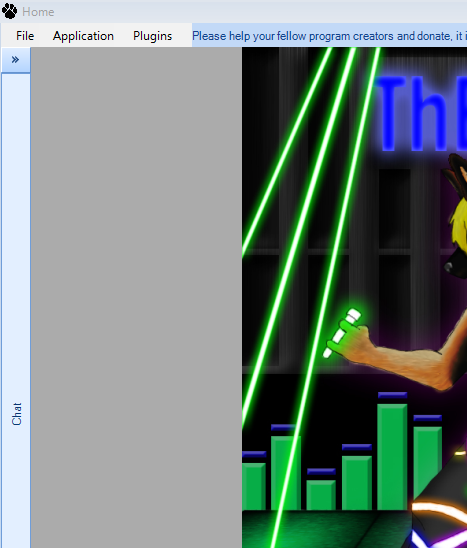Click the paw print app icon
467x548 pixels.
click(9, 12)
